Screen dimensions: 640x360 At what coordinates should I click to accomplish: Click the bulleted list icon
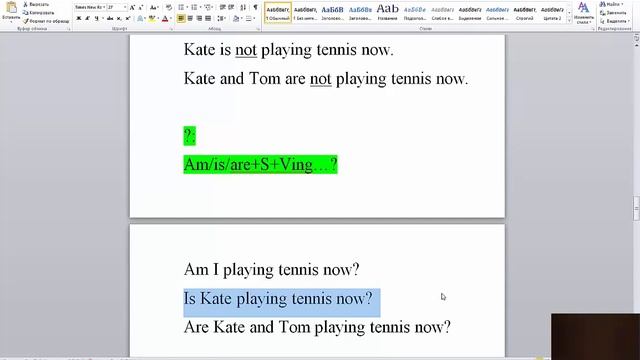pos(181,7)
